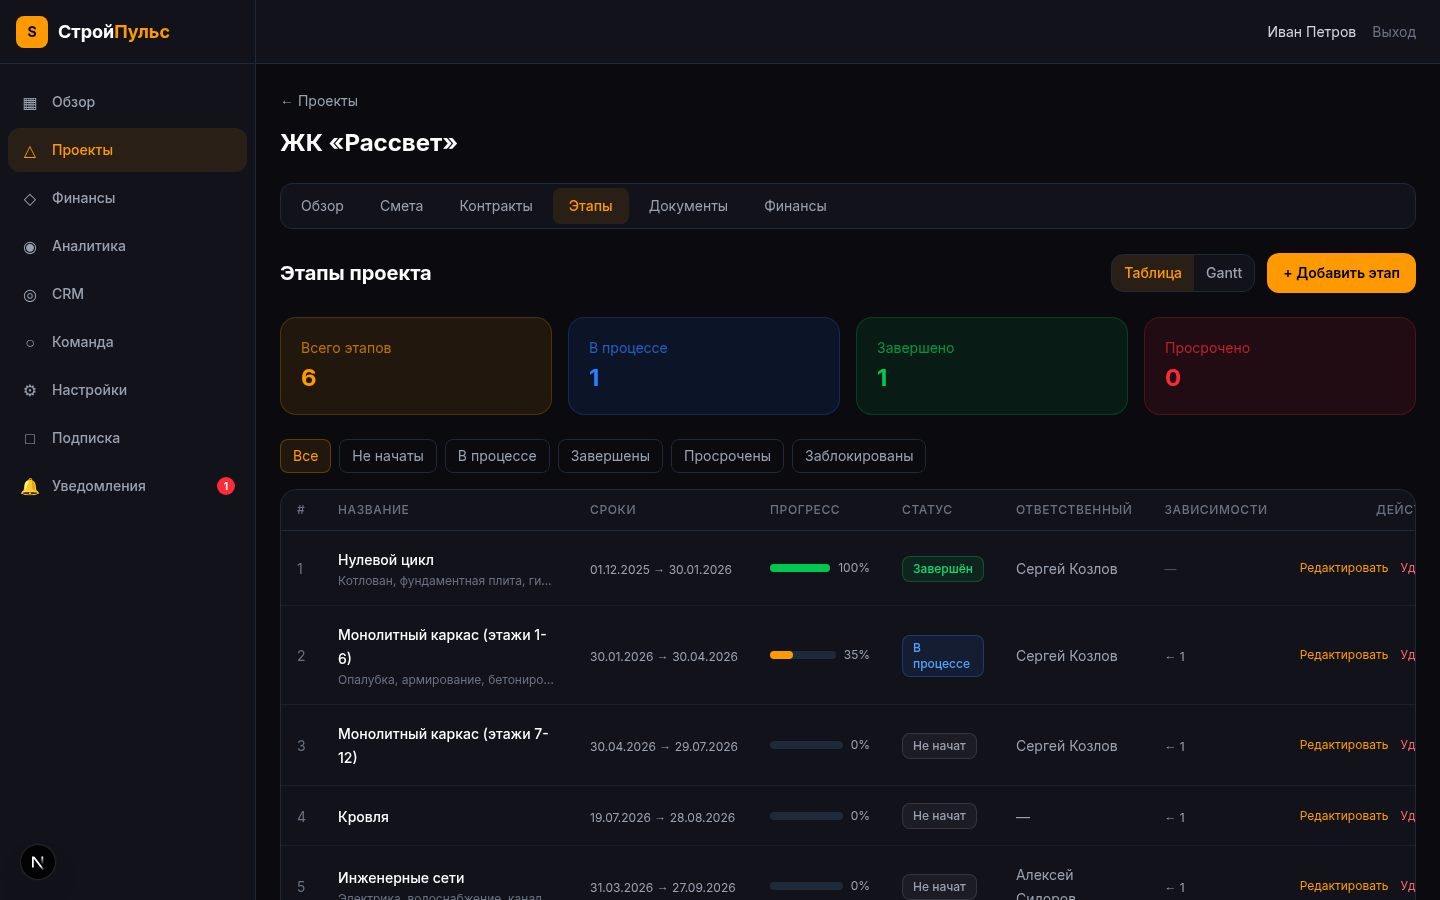Click the В процессе summary card

point(703,366)
